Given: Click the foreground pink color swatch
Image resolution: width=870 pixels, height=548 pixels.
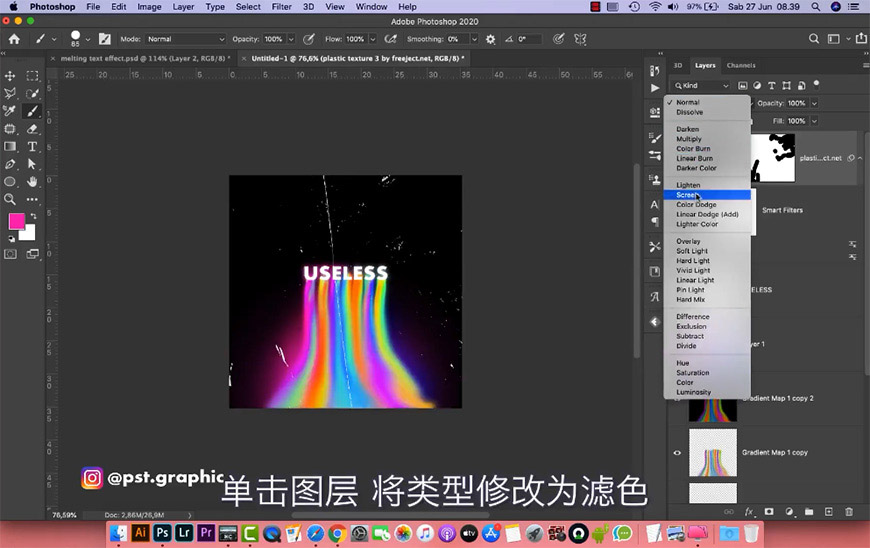Looking at the screenshot, I should point(17,221).
